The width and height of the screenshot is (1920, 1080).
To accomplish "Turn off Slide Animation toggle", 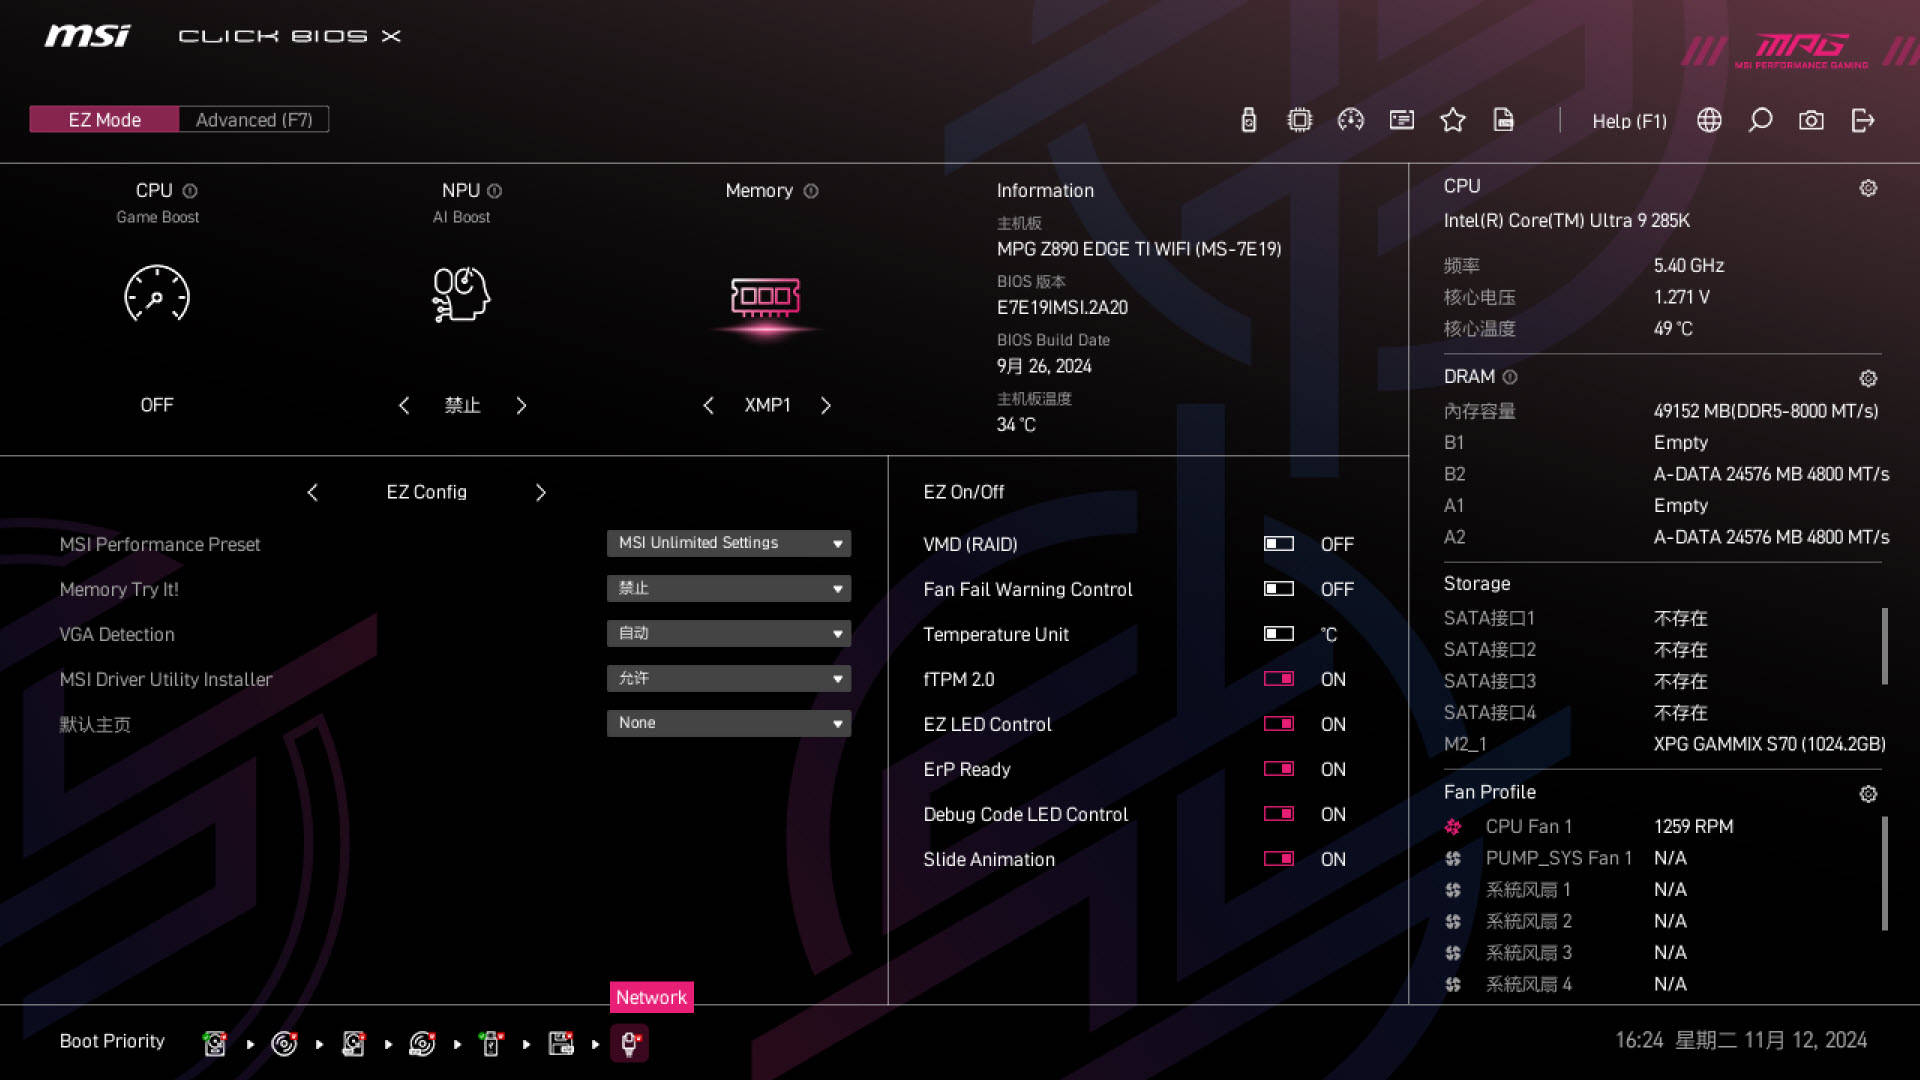I will 1278,859.
